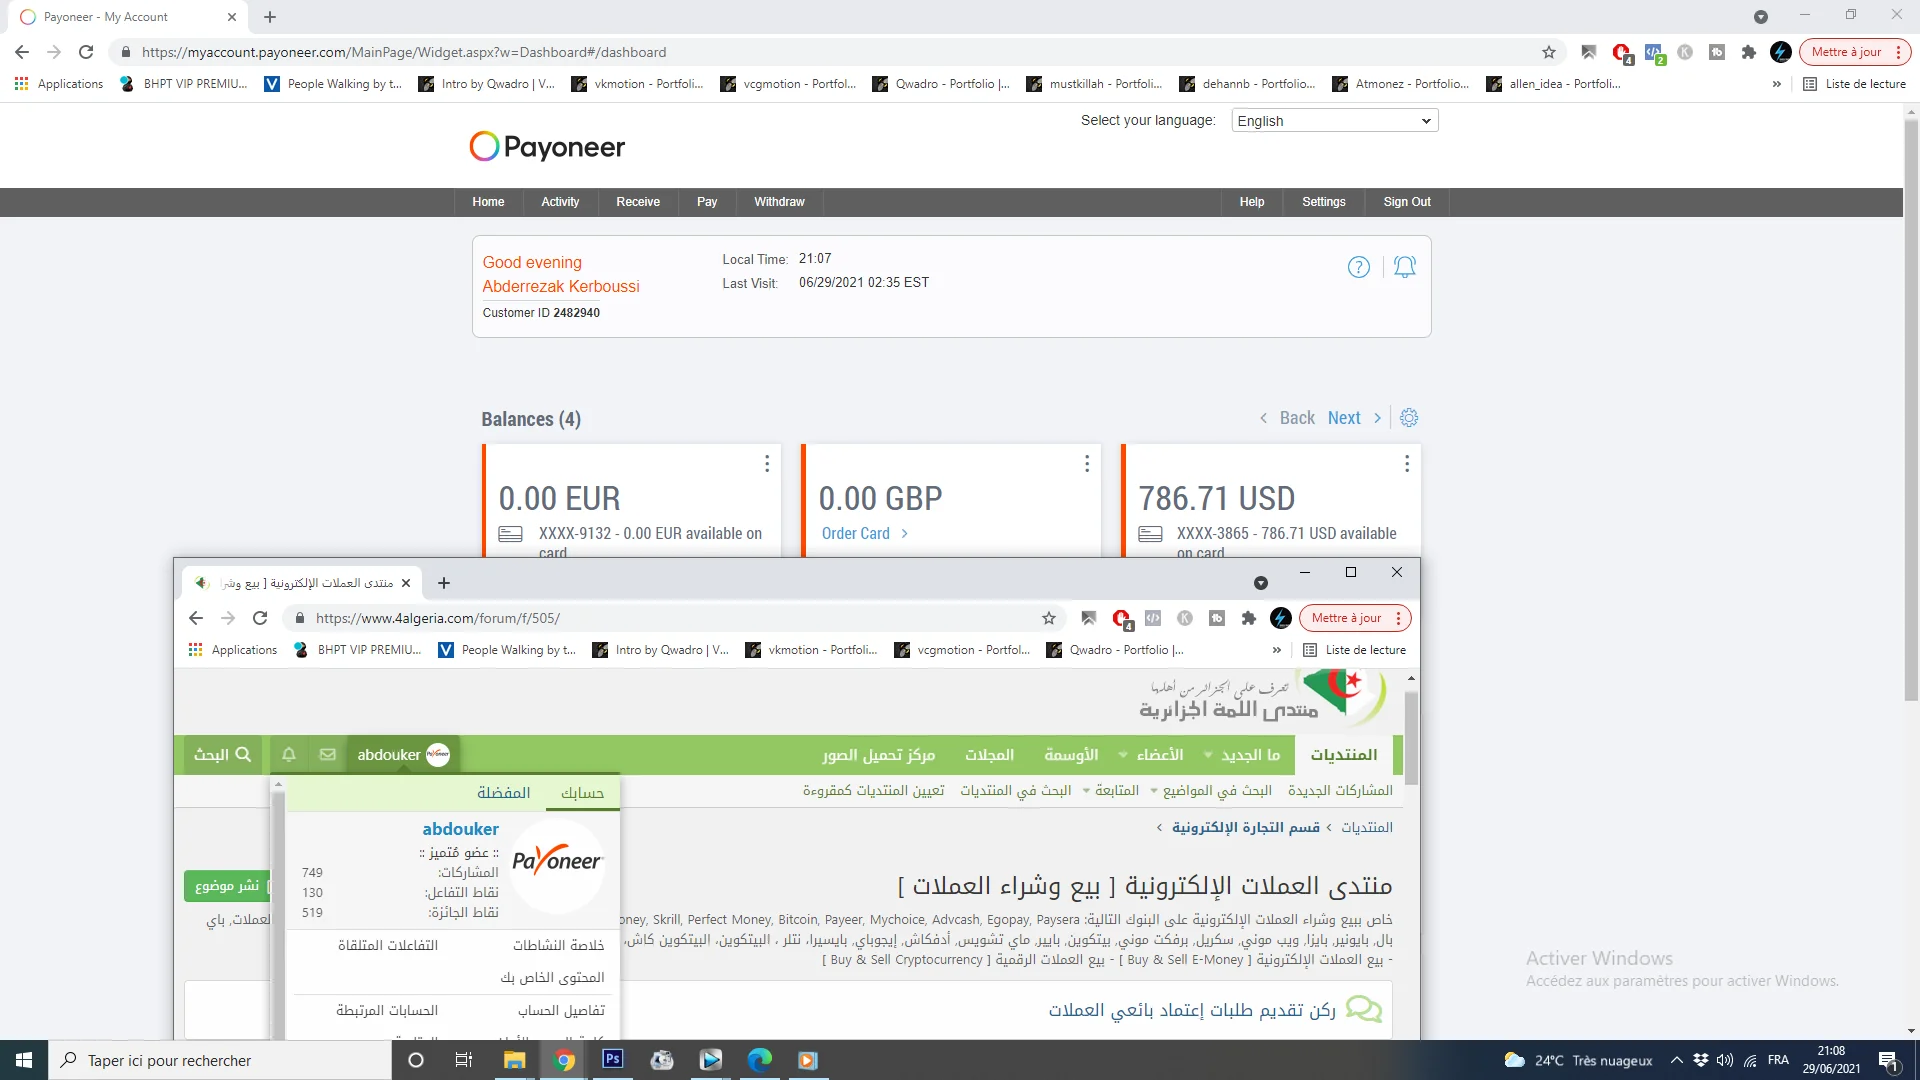Open extensions puzzle icon in Payoneer window
The height and width of the screenshot is (1080, 1920).
click(x=1748, y=52)
